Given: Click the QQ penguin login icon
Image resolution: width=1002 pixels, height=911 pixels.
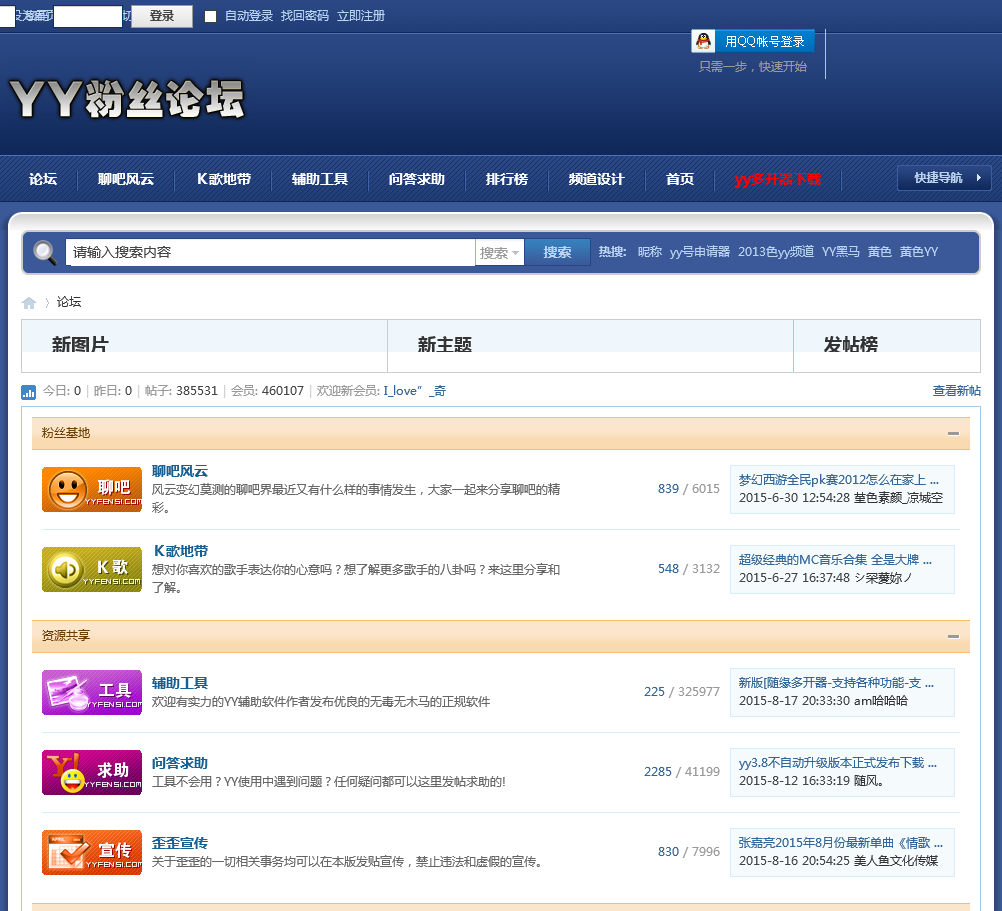Looking at the screenshot, I should 703,41.
